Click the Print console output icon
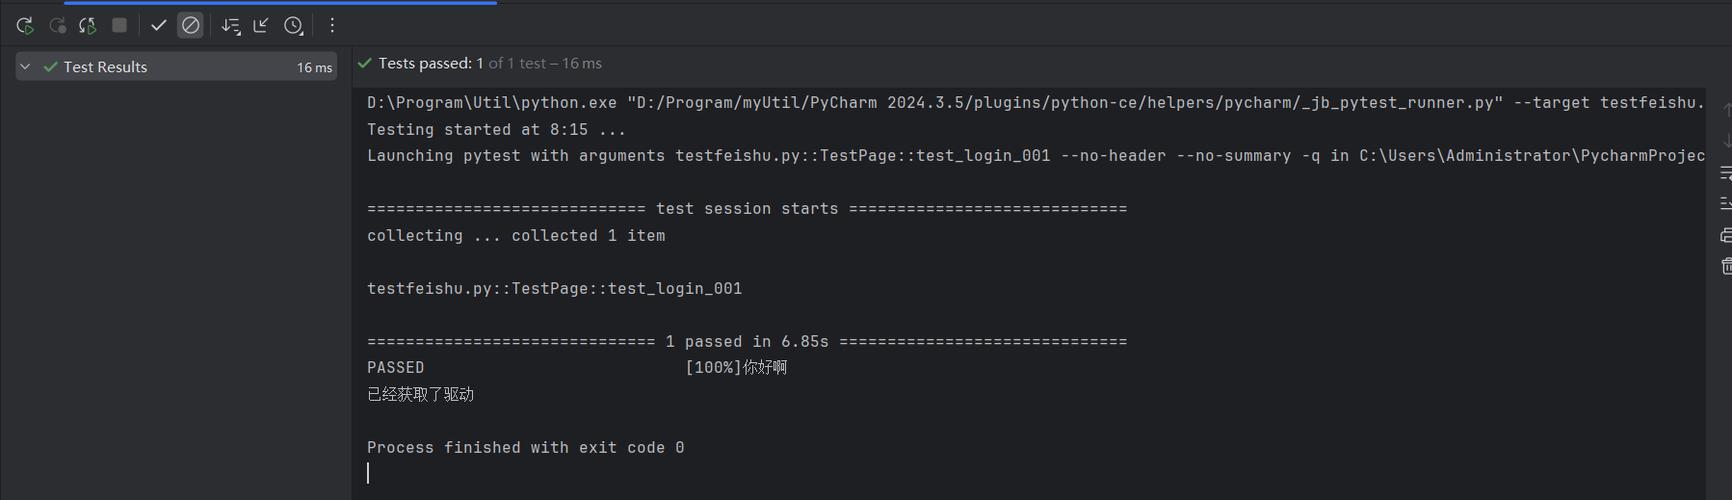Screen dimensions: 1732x500 click(x=1725, y=235)
